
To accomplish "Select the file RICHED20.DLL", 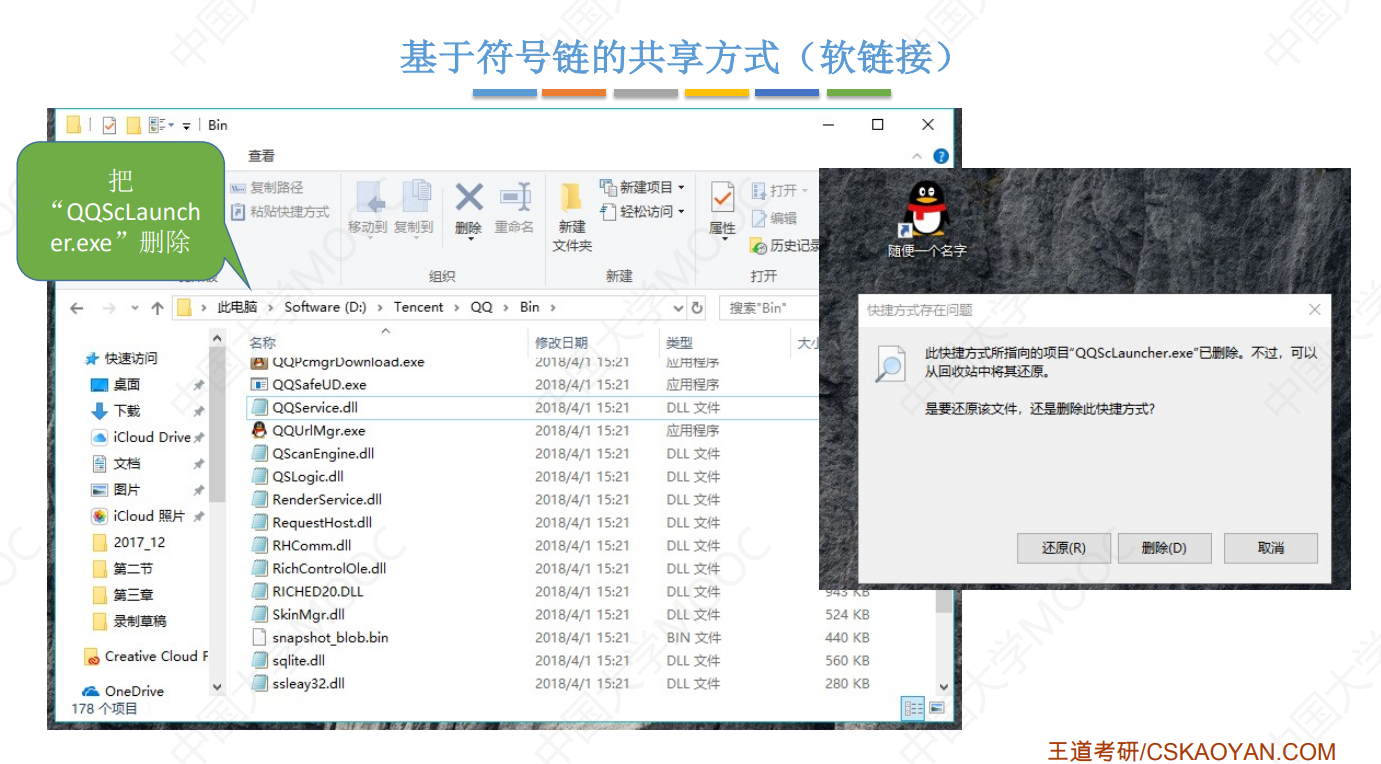I will pos(318,591).
